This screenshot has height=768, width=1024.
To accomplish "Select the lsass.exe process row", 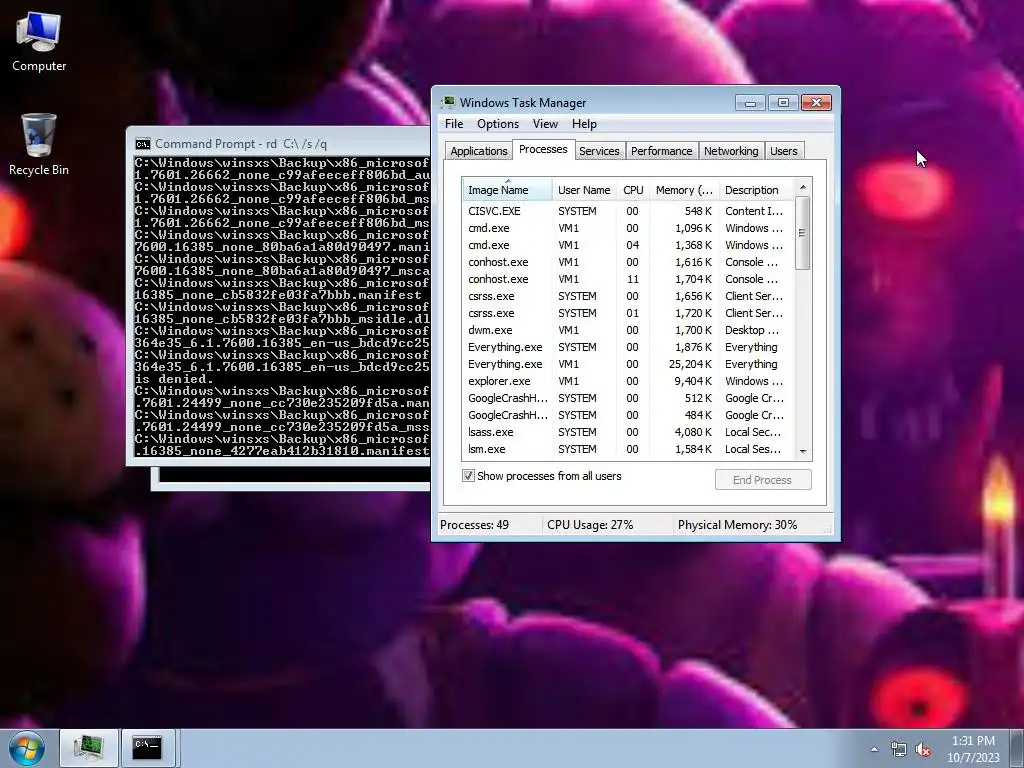I will point(628,432).
